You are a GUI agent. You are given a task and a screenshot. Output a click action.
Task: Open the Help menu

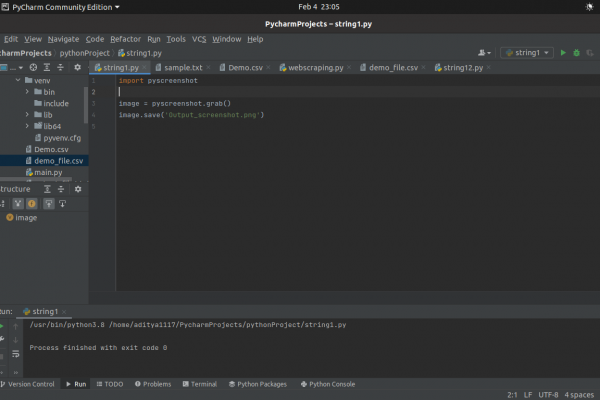pyautogui.click(x=255, y=39)
